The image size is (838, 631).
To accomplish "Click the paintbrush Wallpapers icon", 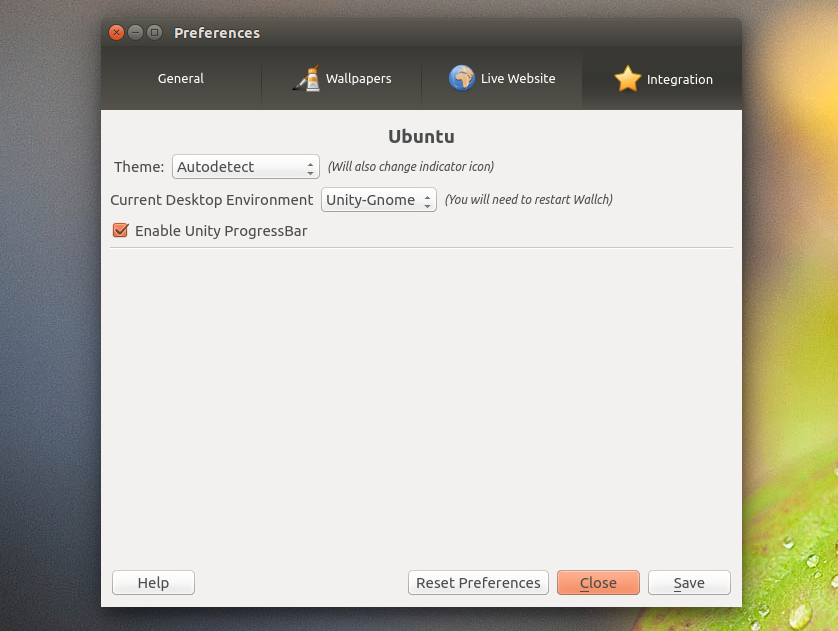I will (307, 78).
